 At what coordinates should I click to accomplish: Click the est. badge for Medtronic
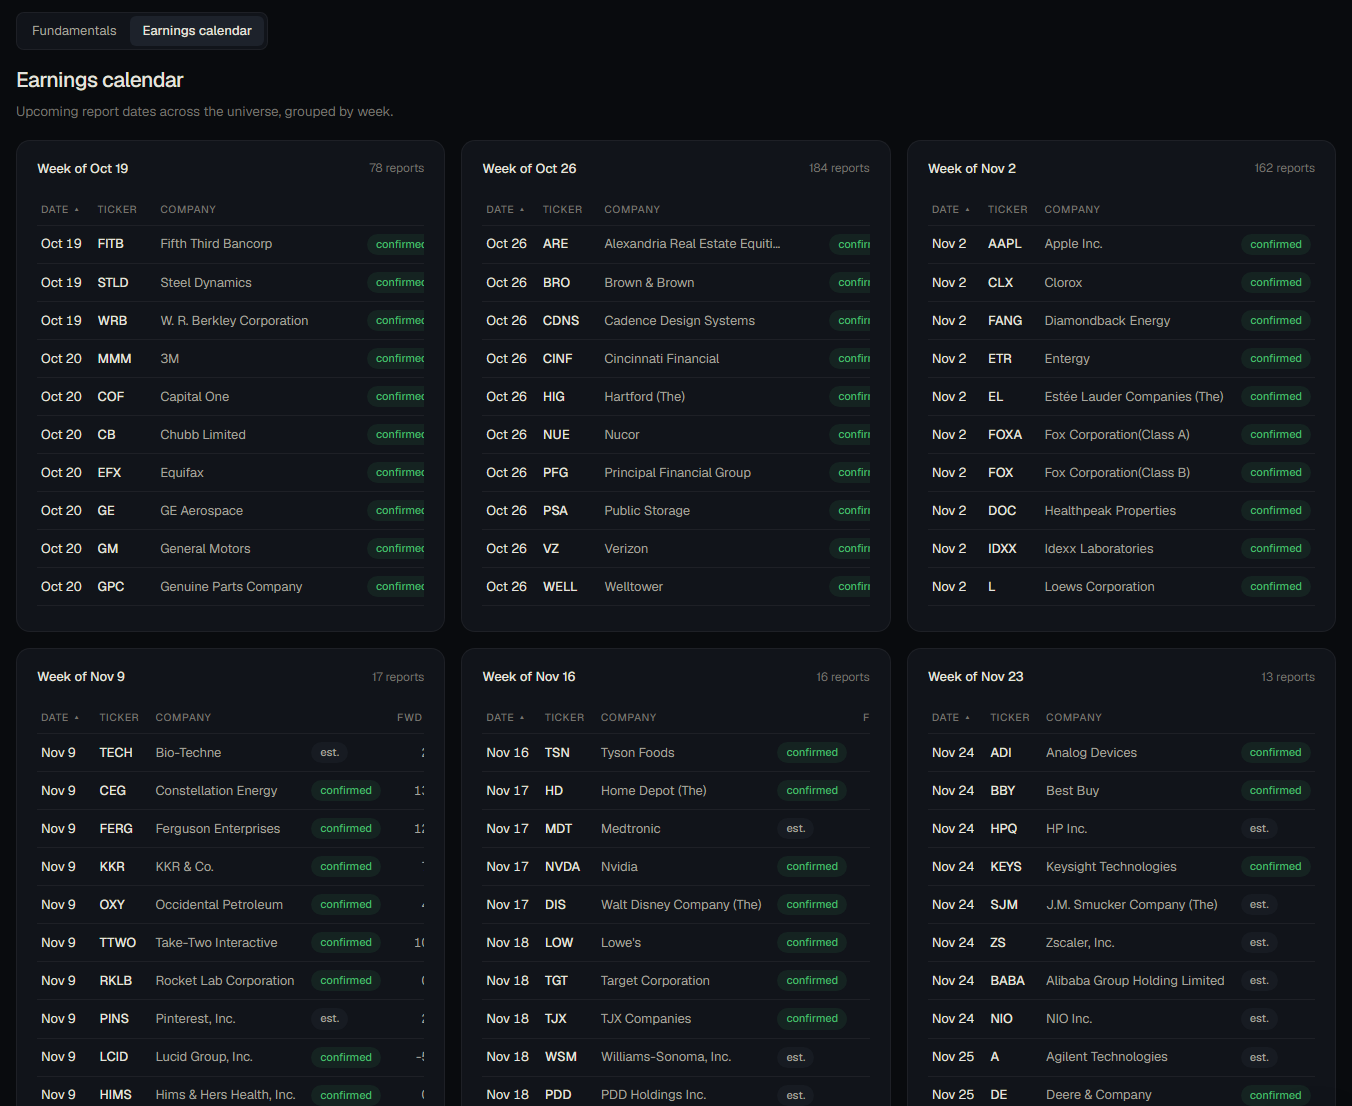coord(796,829)
